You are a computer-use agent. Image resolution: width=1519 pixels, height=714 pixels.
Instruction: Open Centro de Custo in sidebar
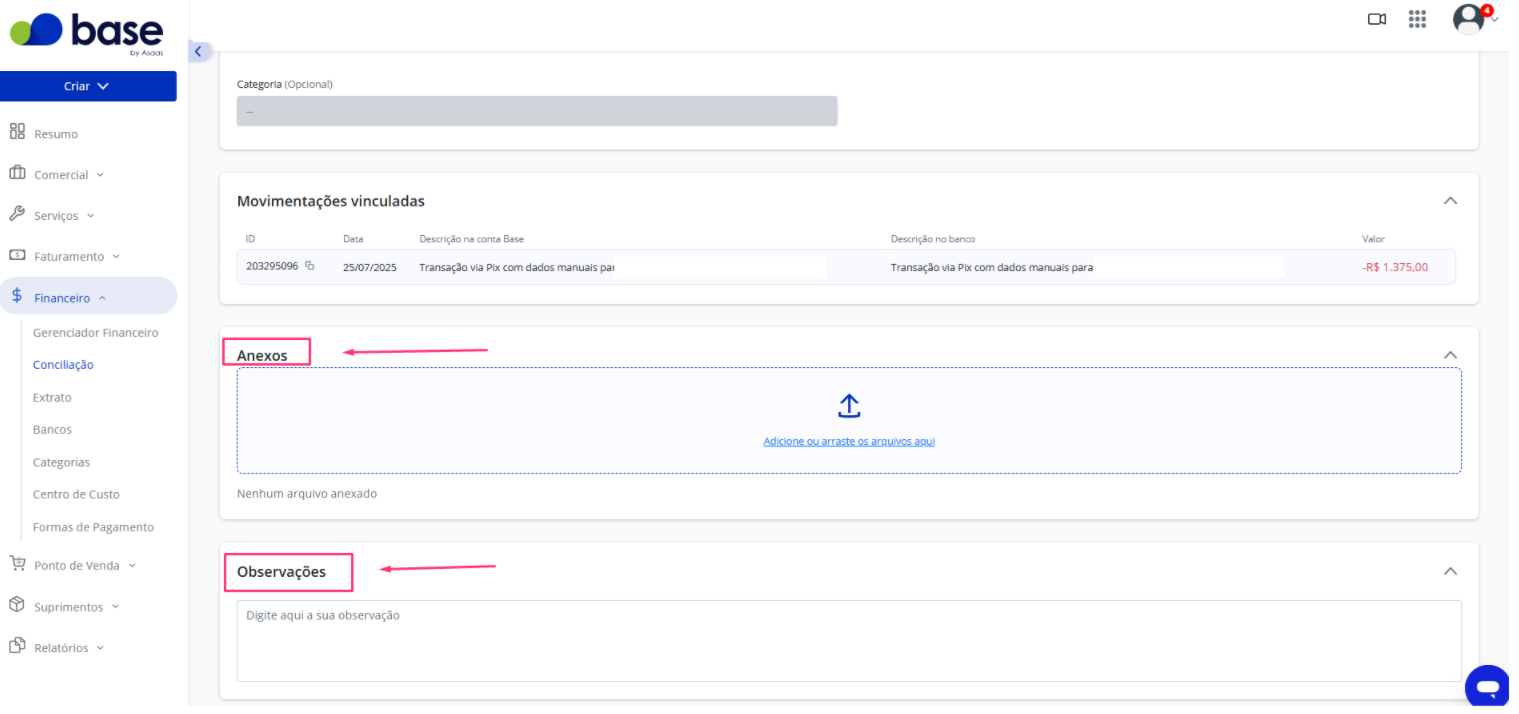tap(76, 494)
